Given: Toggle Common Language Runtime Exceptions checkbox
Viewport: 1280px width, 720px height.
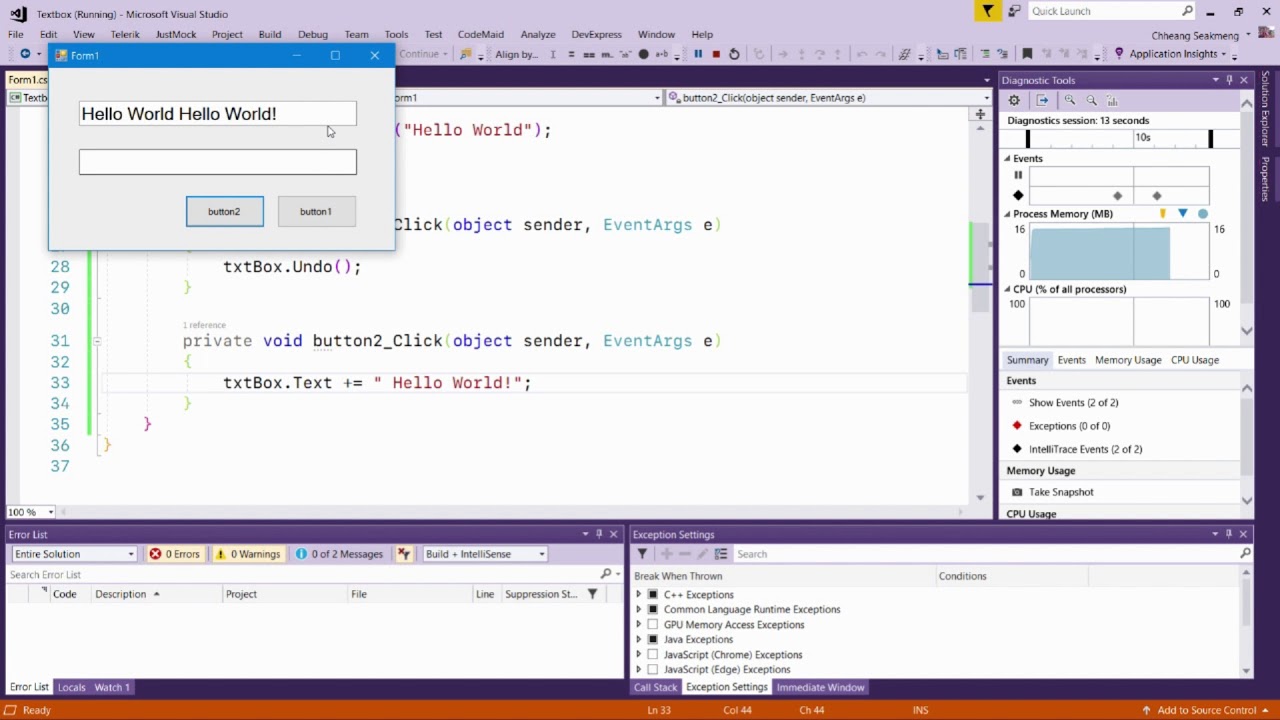Looking at the screenshot, I should (x=653, y=609).
